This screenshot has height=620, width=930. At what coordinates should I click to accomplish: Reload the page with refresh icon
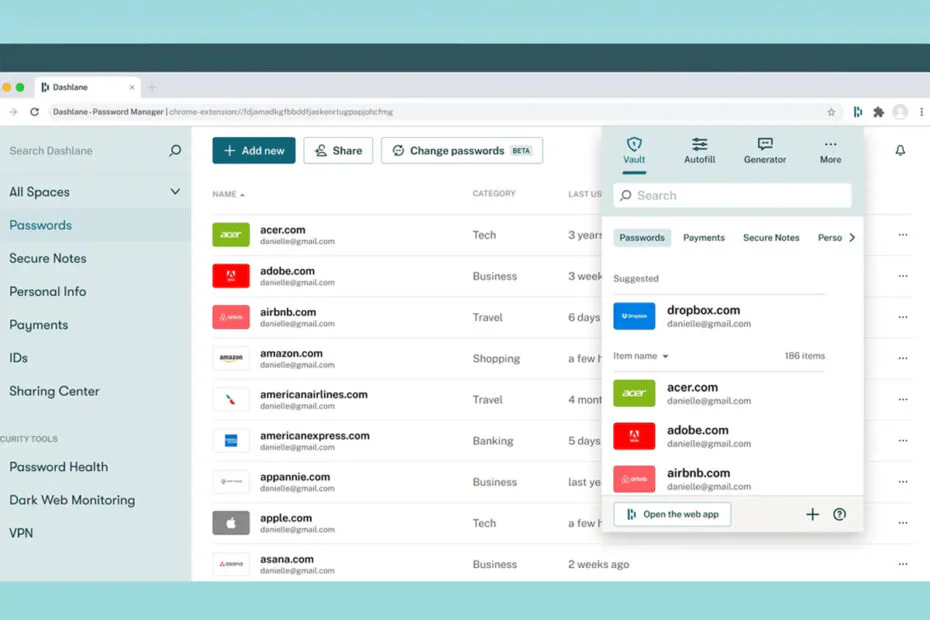pos(34,112)
